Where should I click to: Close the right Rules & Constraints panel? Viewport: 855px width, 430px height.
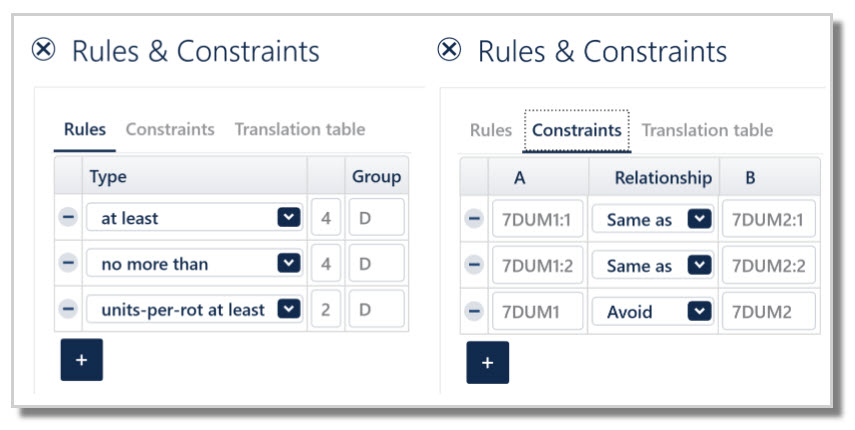pos(450,50)
